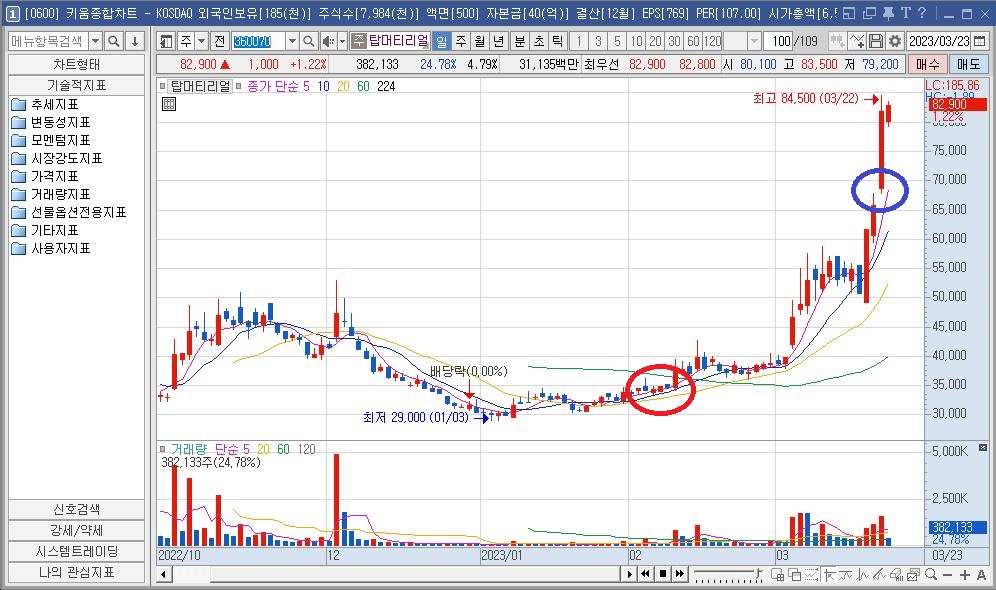Select the 분 minute chart period
The width and height of the screenshot is (996, 590).
tap(520, 41)
